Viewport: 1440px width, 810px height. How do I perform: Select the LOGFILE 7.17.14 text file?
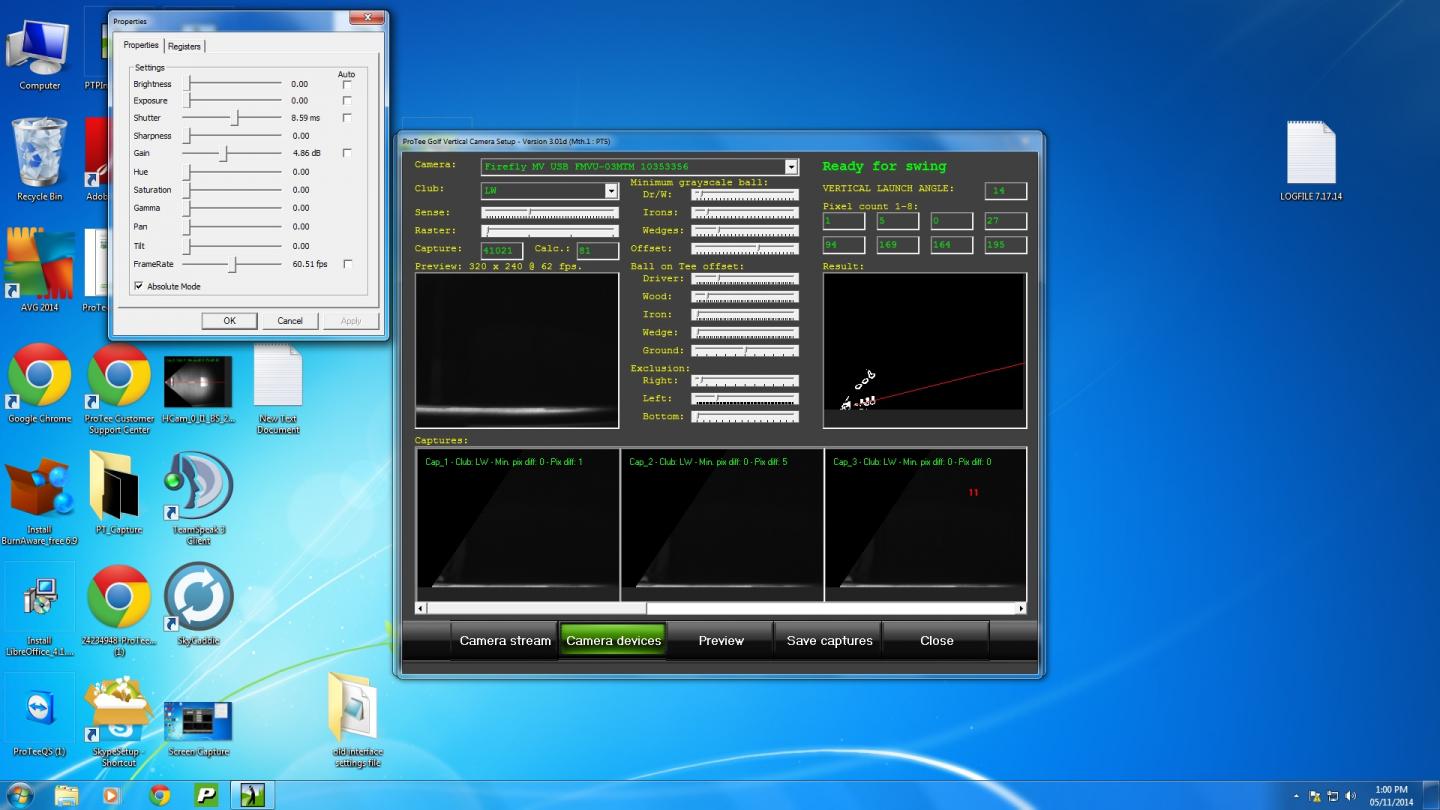1311,161
